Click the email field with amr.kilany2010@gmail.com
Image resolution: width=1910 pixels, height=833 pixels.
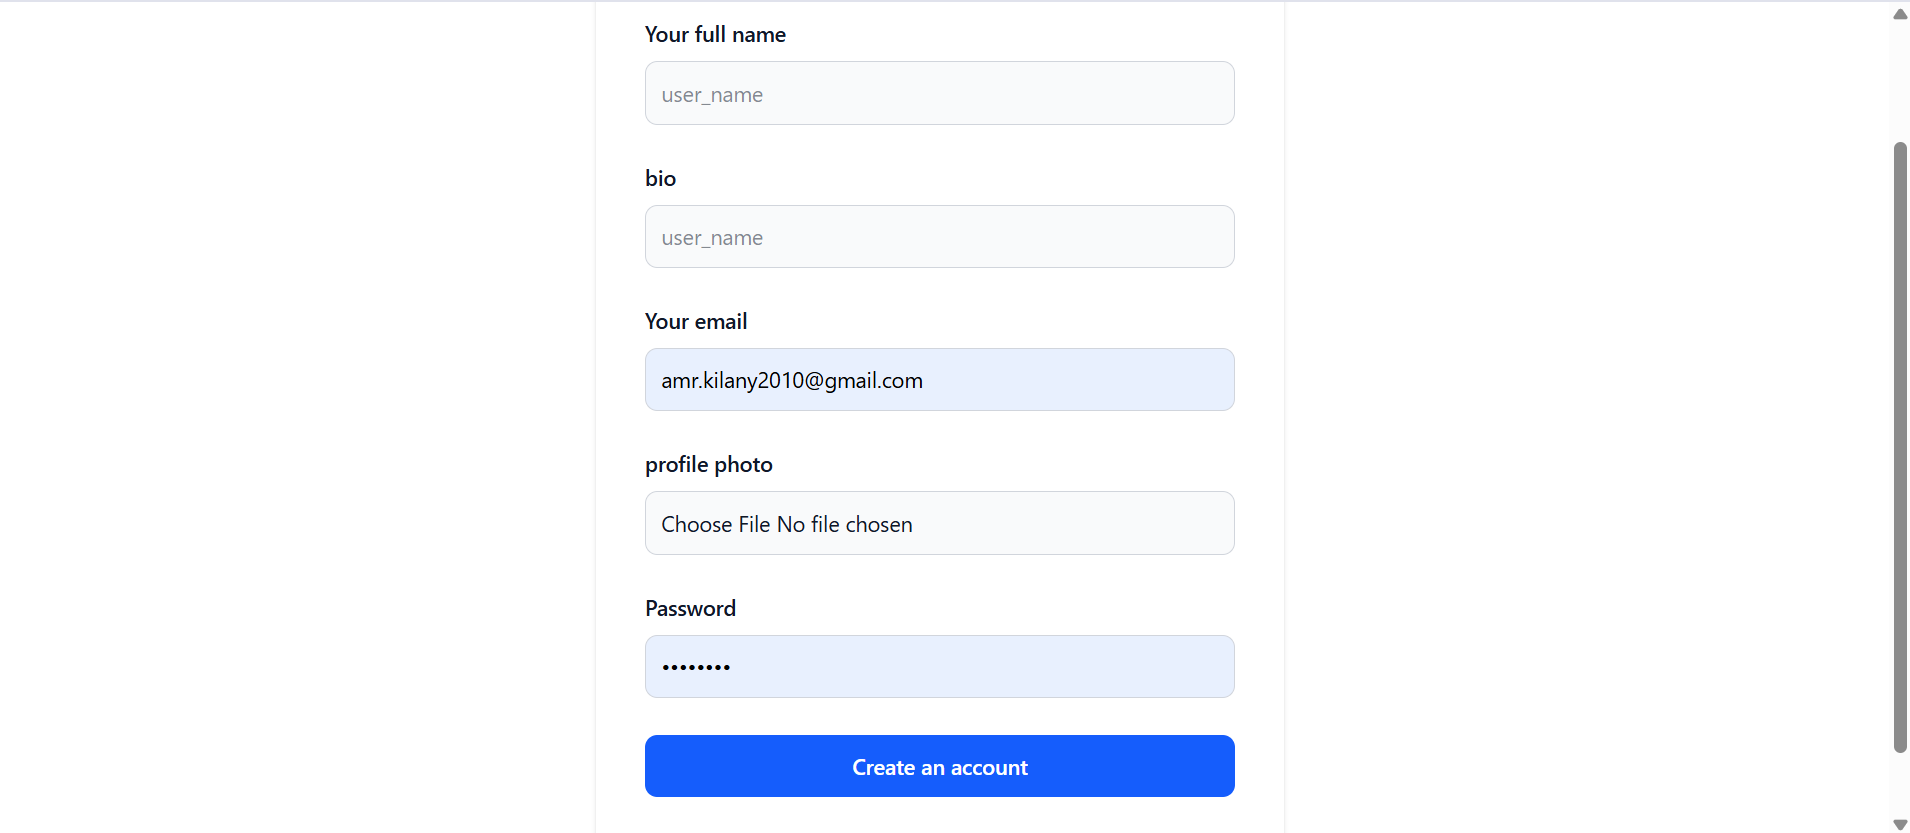point(939,380)
